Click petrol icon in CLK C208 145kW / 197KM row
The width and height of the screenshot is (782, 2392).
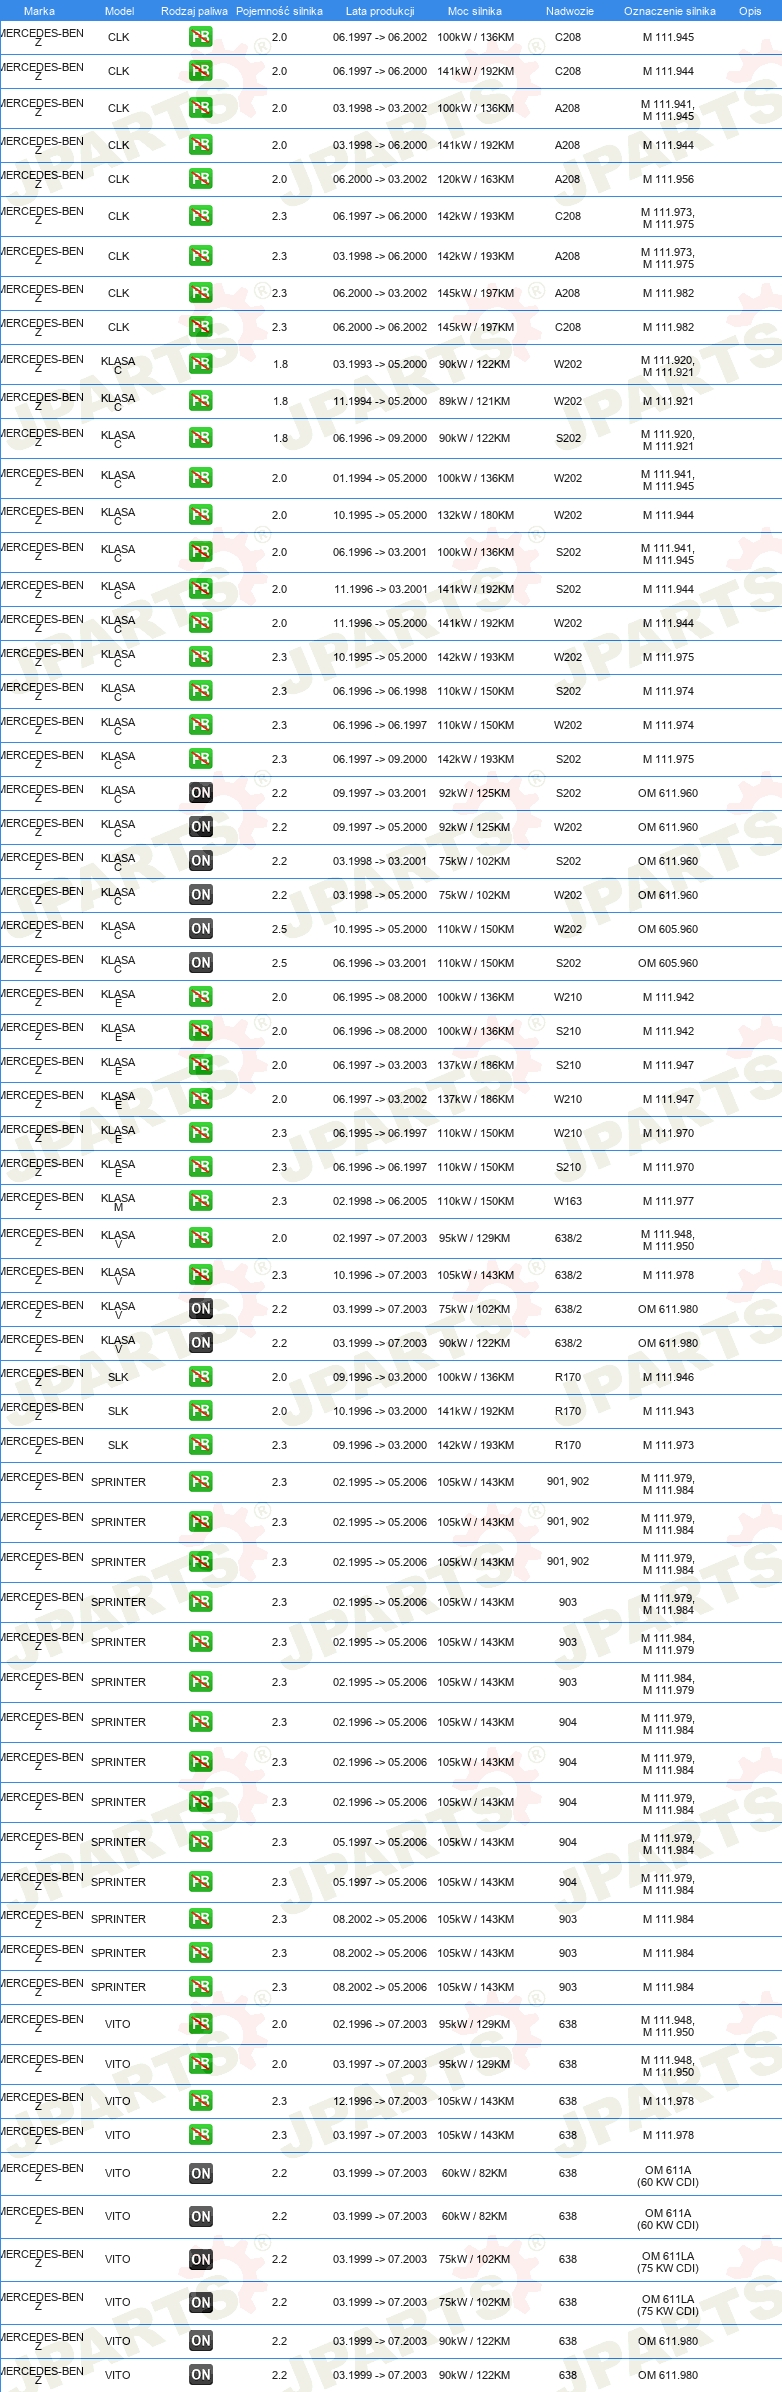tap(200, 327)
